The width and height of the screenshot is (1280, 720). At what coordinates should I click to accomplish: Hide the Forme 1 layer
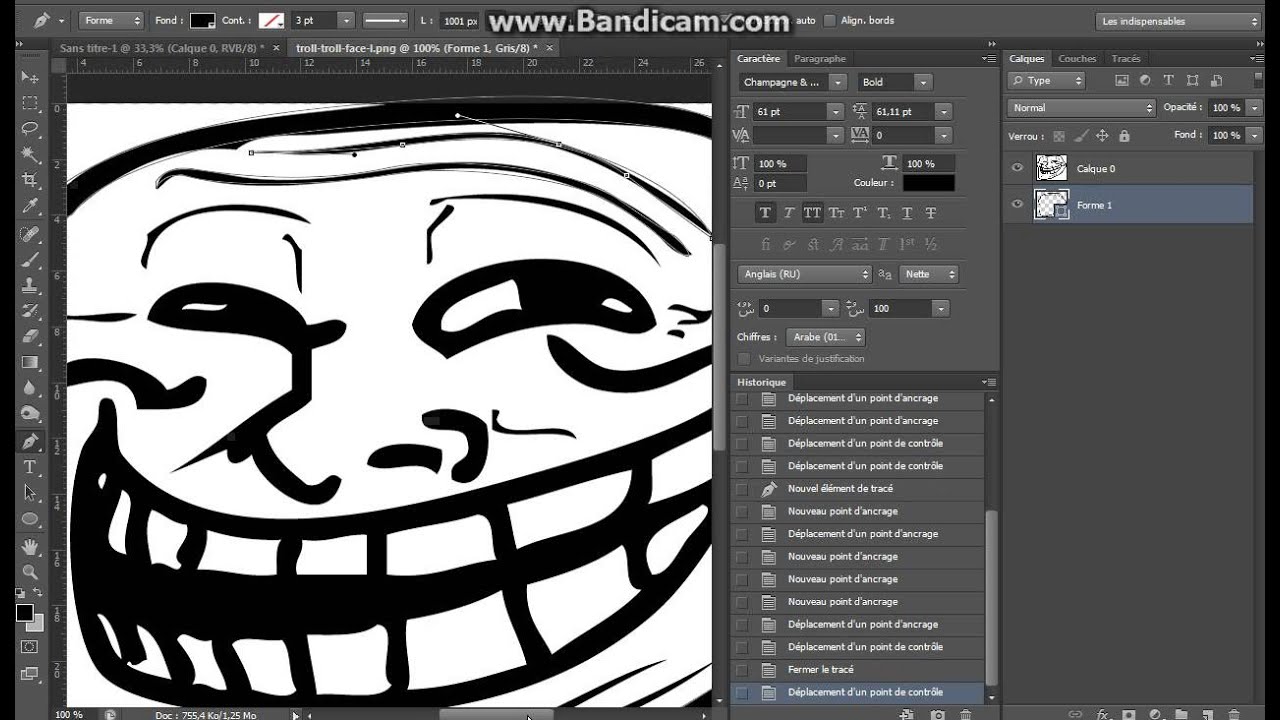click(x=1017, y=205)
